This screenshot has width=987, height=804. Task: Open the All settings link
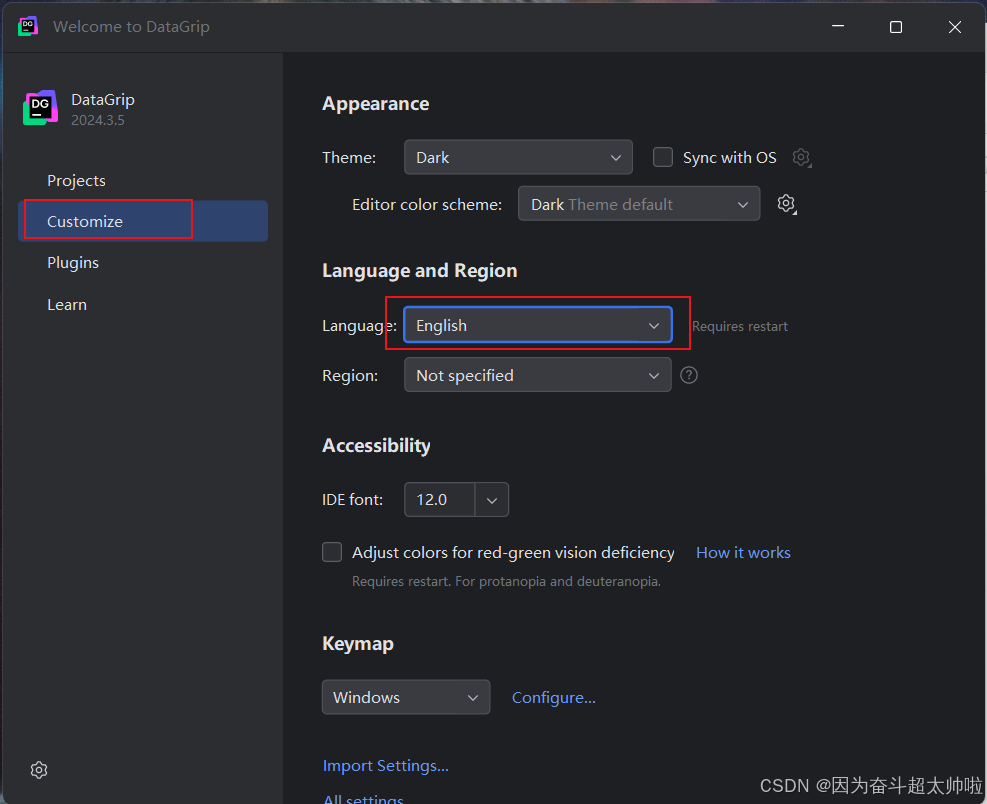(363, 798)
